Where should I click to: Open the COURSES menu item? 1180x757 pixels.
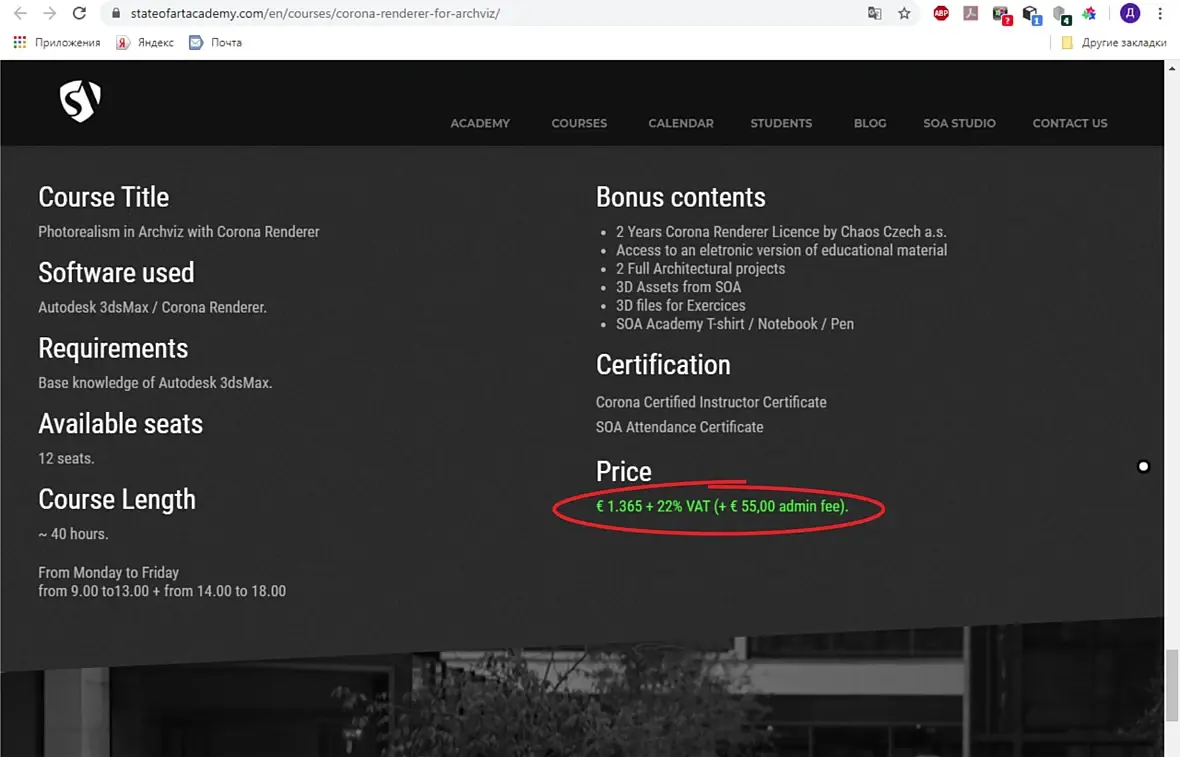[579, 123]
